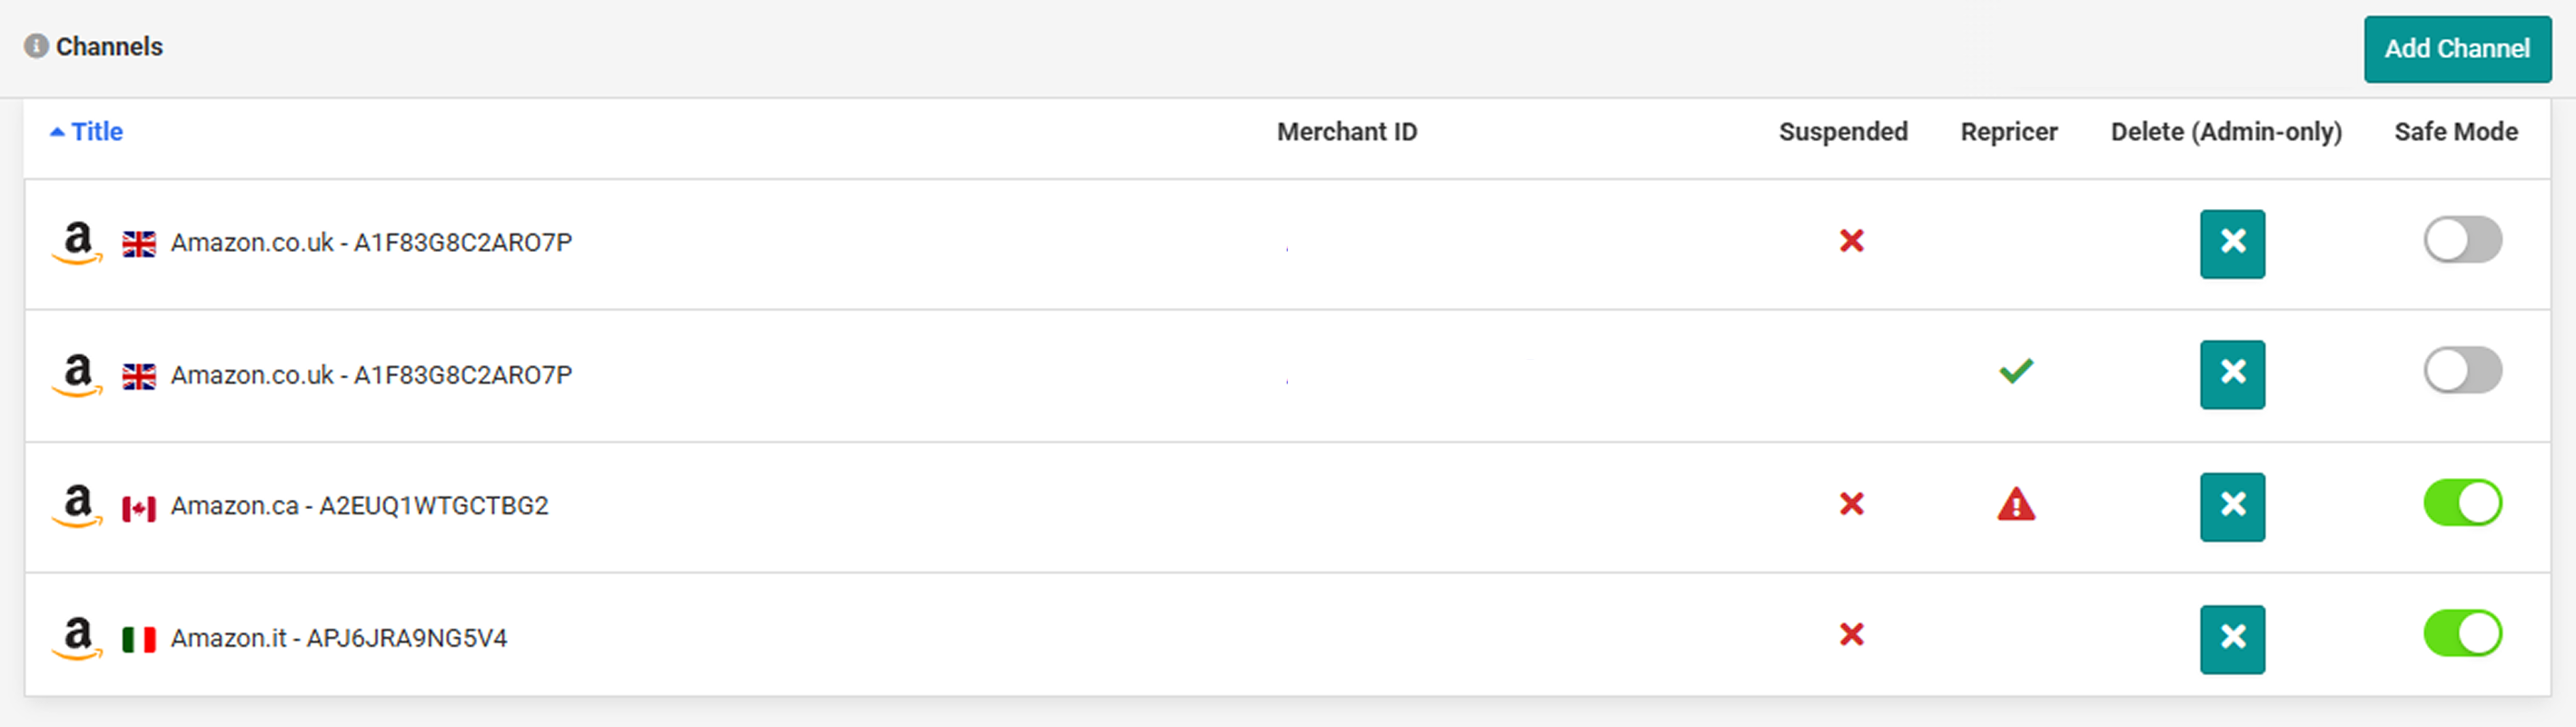Click the Merchant ID column header

click(x=1347, y=132)
